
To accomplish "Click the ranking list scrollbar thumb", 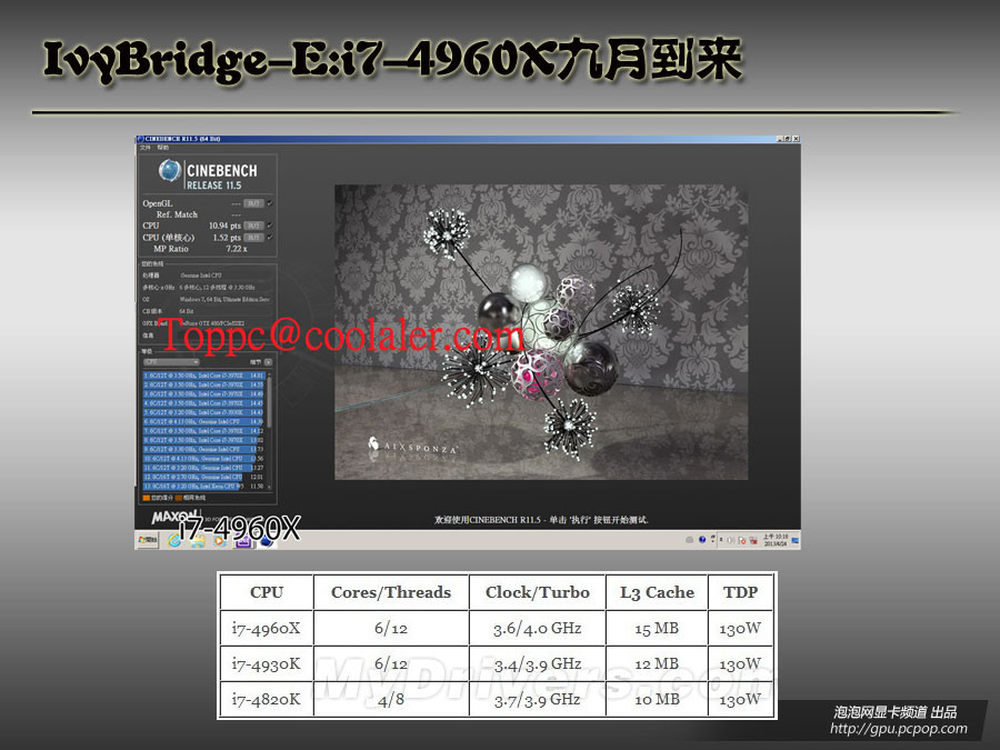I will [269, 403].
